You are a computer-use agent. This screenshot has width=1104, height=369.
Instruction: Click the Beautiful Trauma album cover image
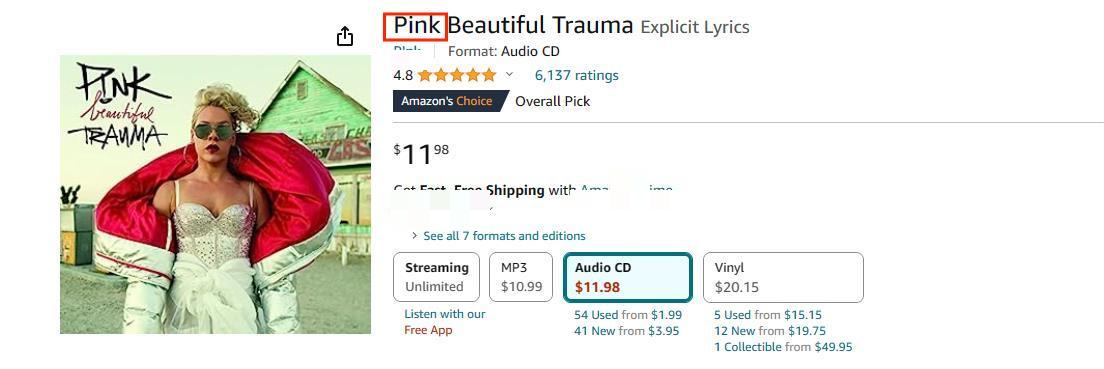(215, 194)
